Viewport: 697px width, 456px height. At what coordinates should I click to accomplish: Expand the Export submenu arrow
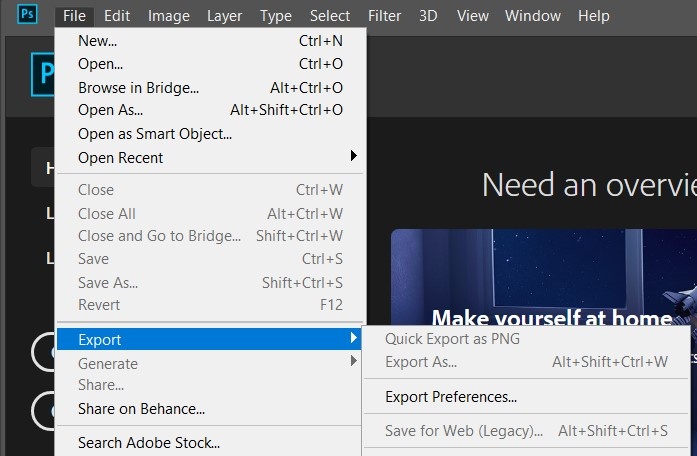pyautogui.click(x=353, y=339)
